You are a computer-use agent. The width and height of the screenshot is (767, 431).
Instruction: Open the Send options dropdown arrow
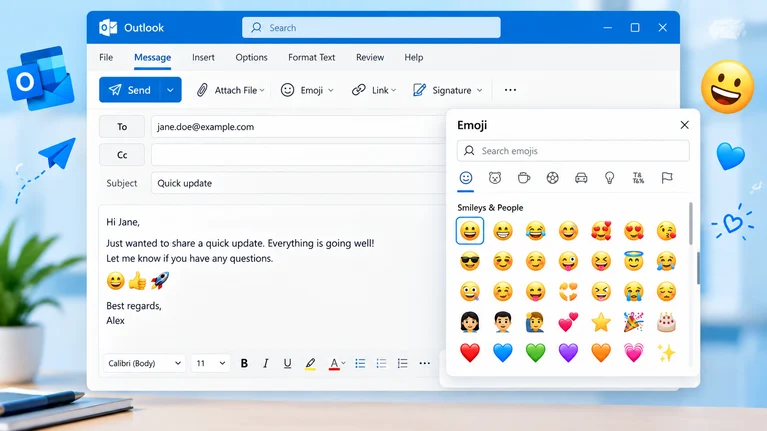[x=170, y=90]
